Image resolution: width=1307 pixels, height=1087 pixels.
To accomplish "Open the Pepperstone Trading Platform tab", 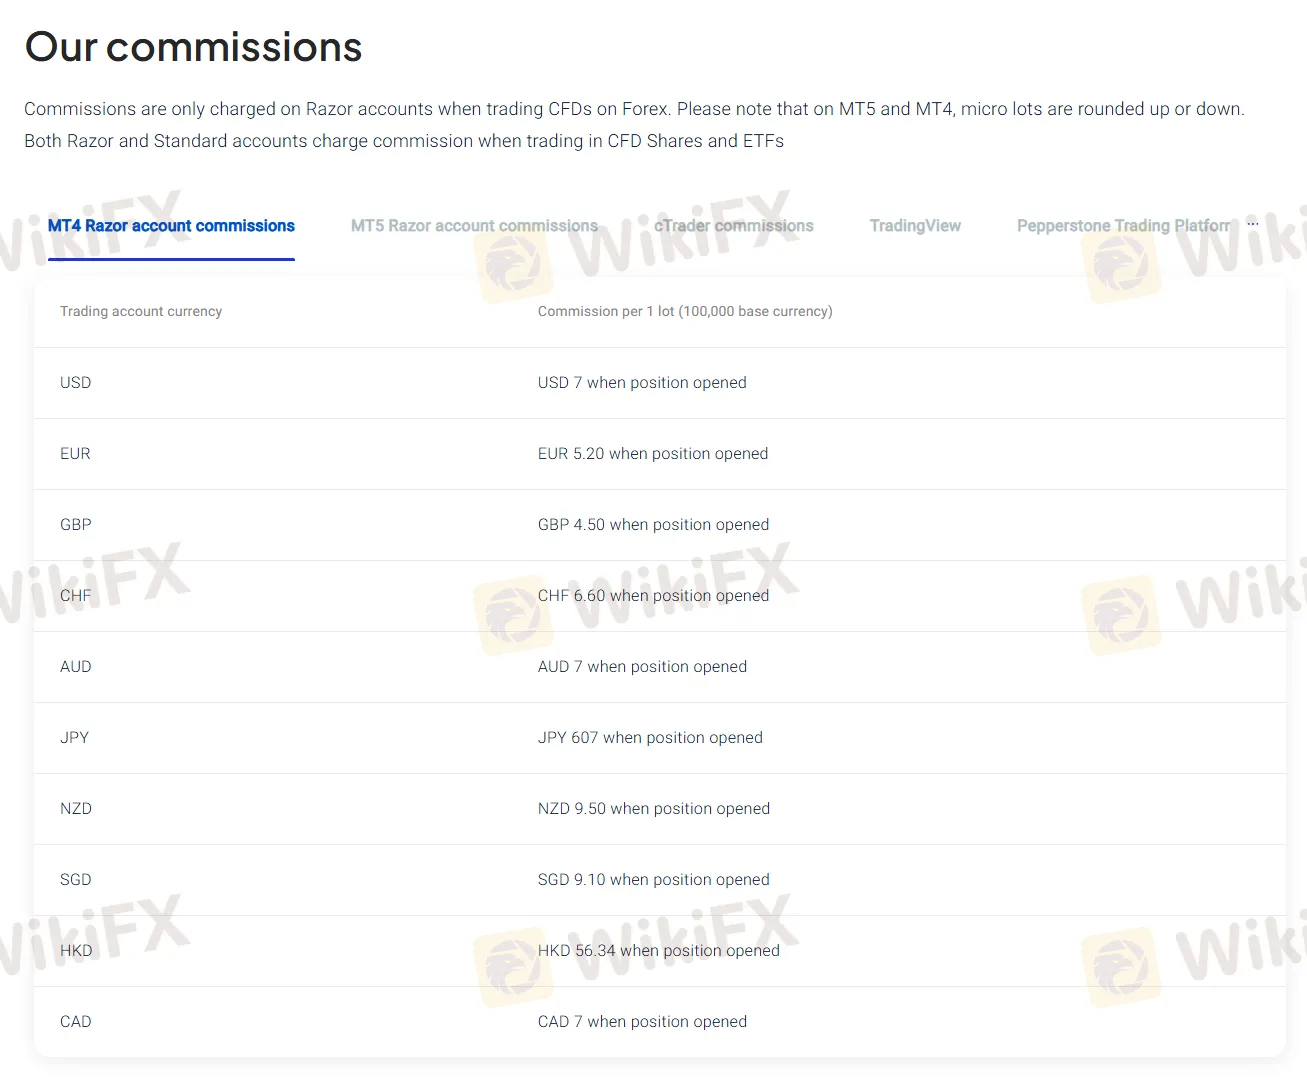I will (x=1123, y=226).
